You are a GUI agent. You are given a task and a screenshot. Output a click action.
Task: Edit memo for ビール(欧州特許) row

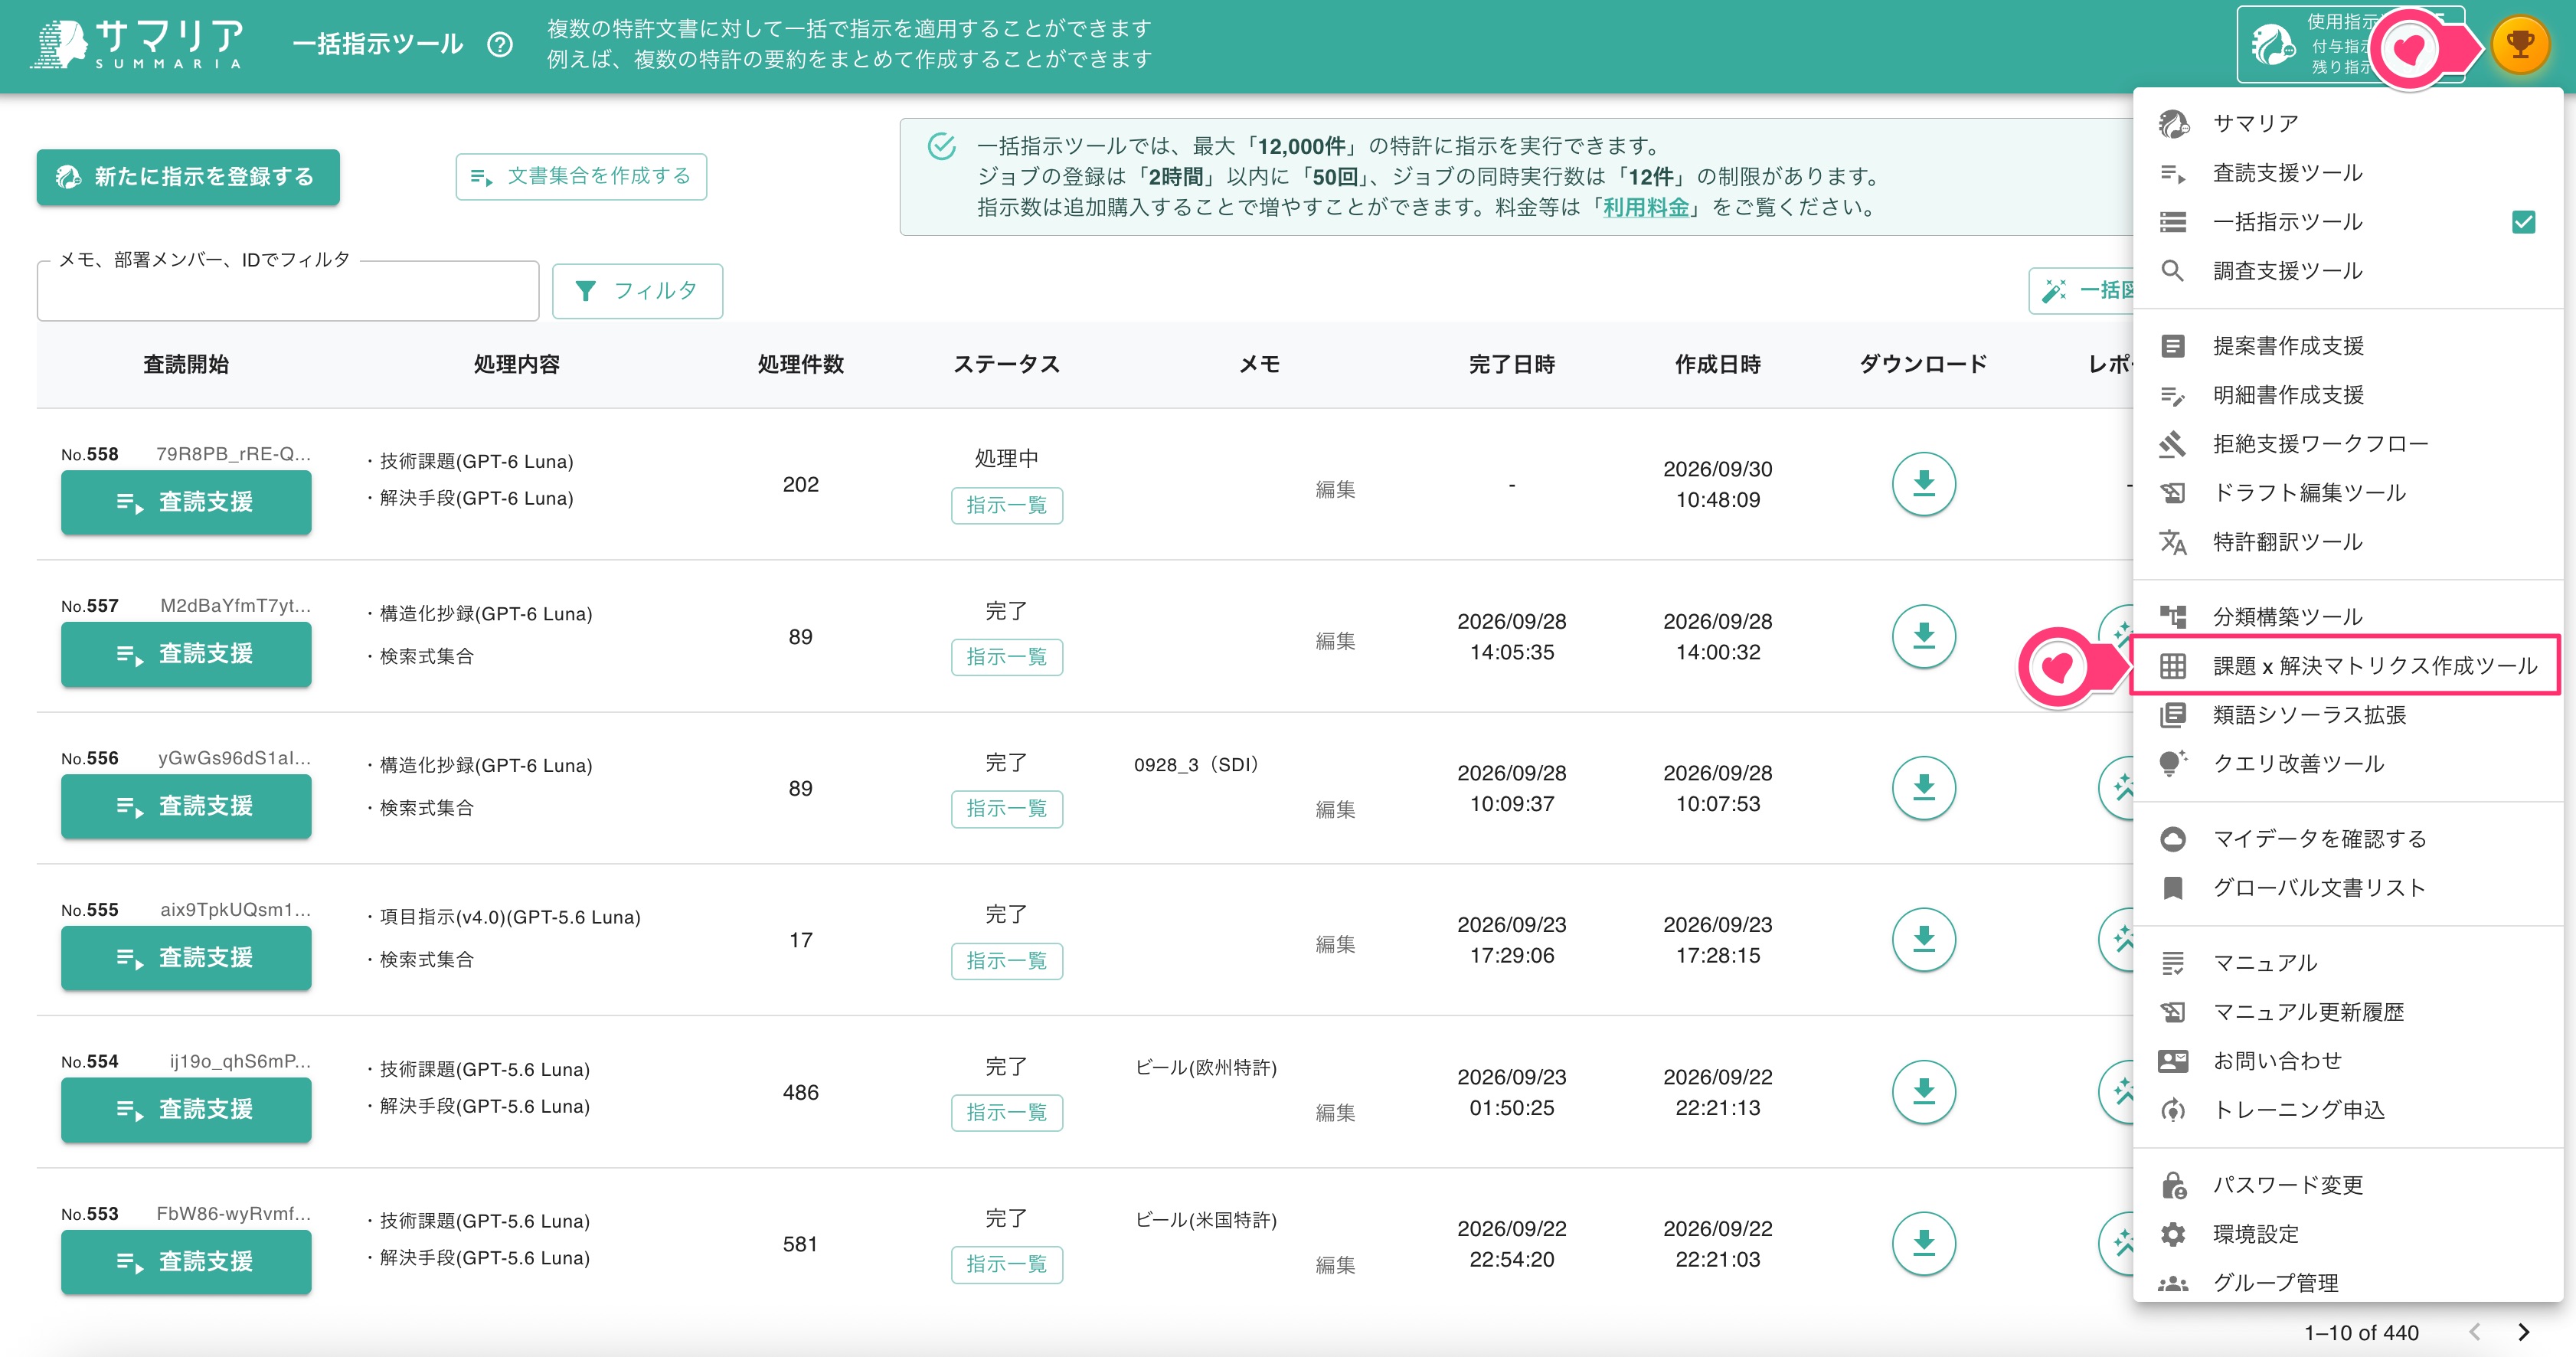point(1335,1112)
